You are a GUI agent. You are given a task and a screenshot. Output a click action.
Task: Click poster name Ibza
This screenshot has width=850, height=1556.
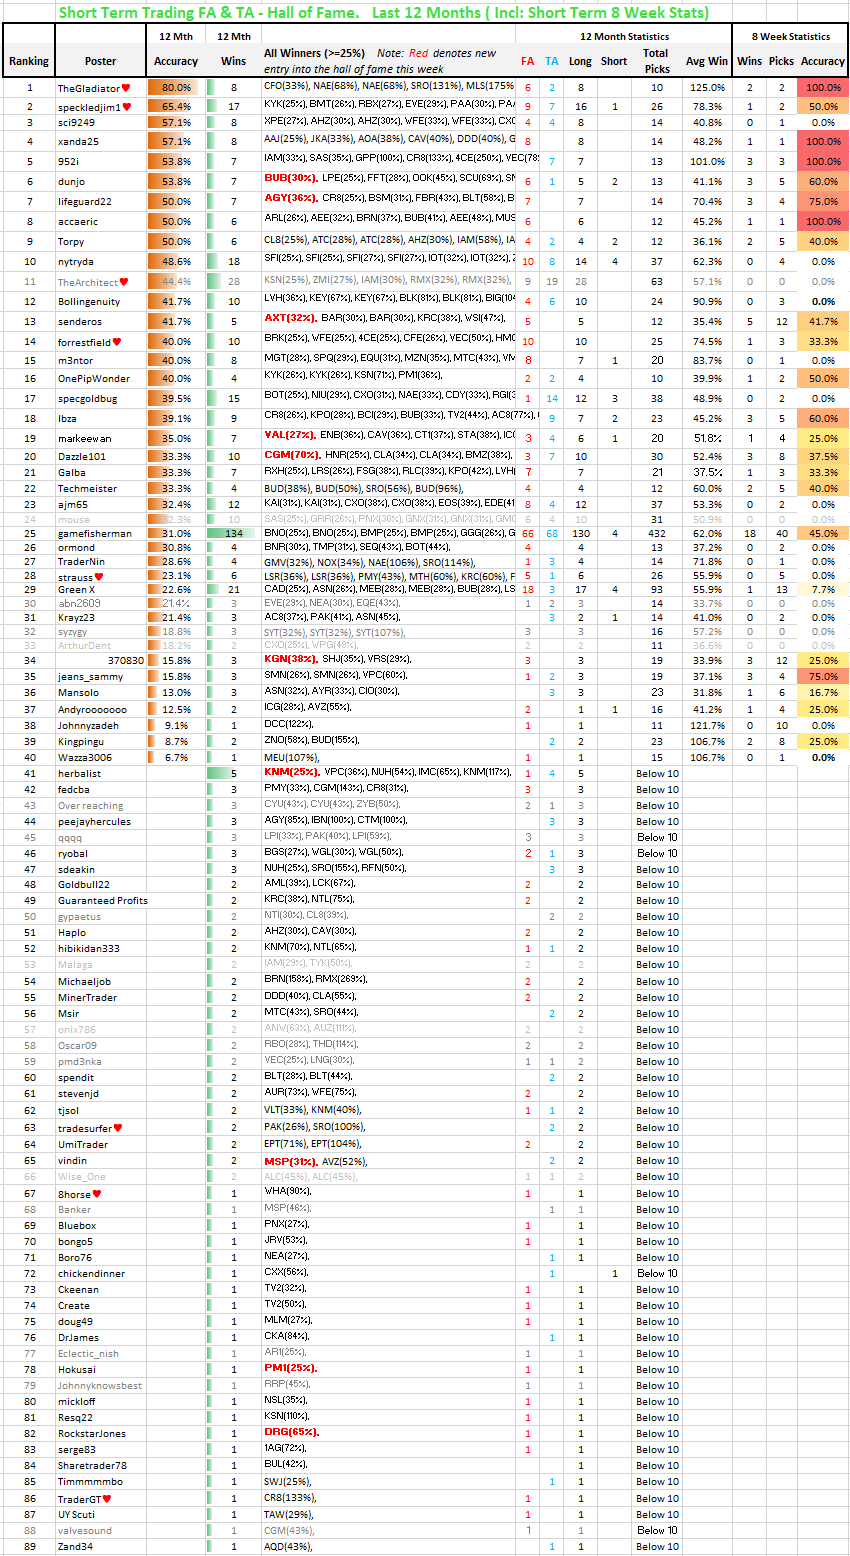(x=67, y=418)
